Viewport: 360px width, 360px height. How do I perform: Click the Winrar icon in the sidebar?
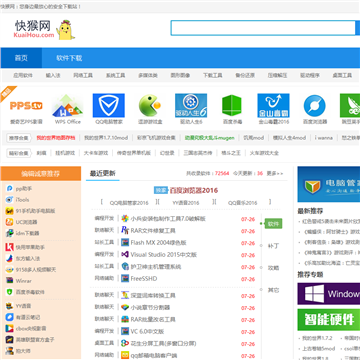10,281
